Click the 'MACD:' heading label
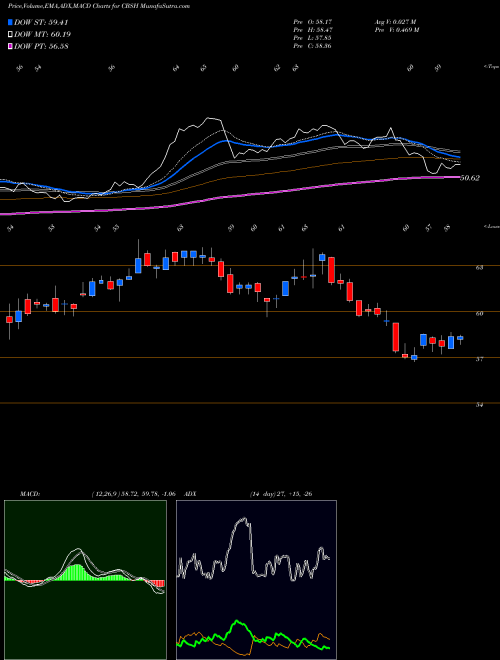The height and width of the screenshot is (660, 500). 29,494
